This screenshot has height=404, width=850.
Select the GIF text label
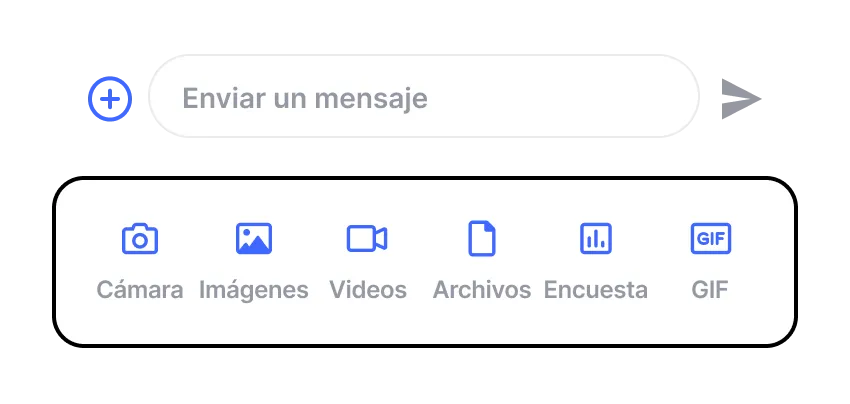pos(710,290)
